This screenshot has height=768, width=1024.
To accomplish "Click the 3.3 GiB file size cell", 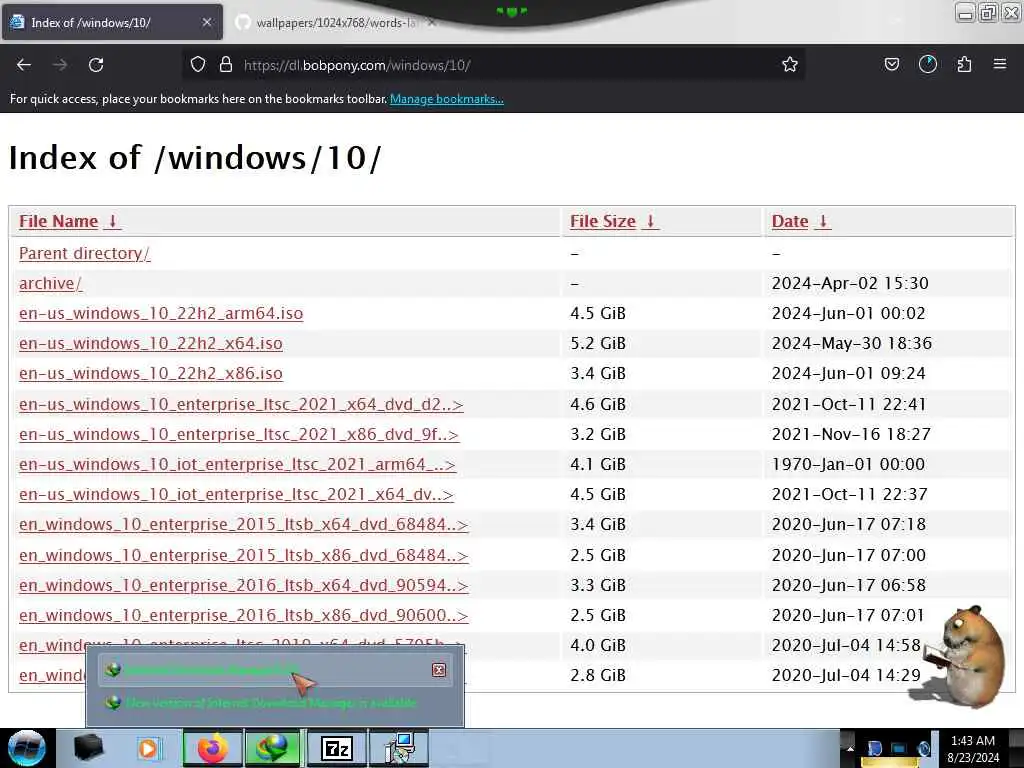I will (x=598, y=585).
